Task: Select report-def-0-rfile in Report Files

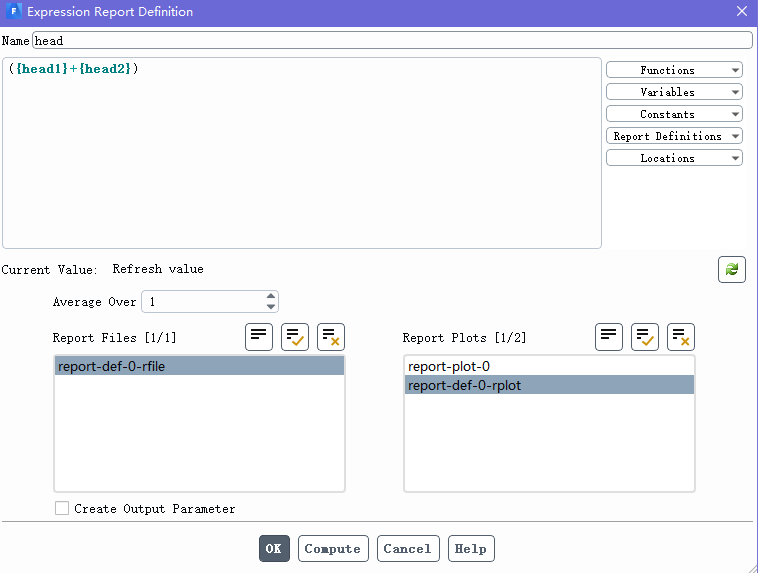Action: (112, 367)
